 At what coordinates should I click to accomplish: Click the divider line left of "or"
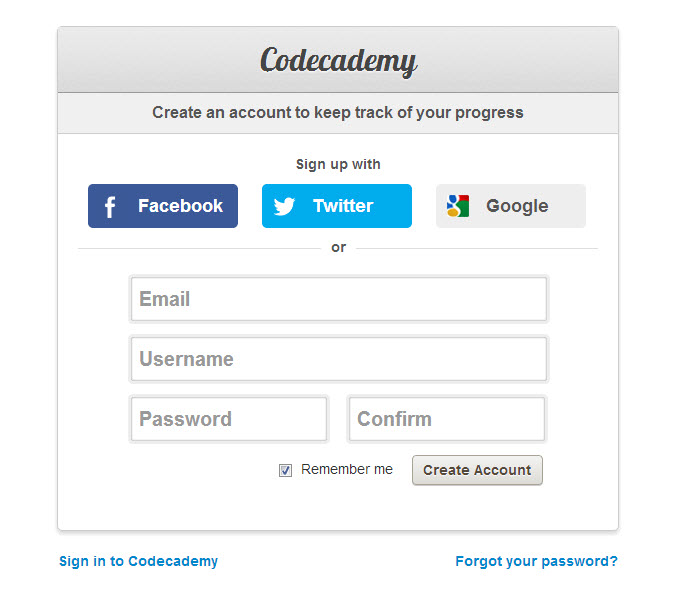click(x=198, y=248)
